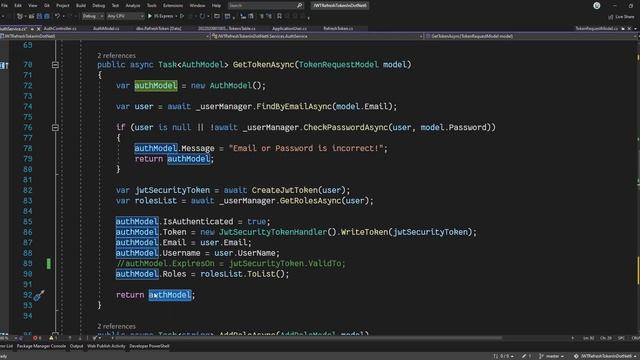Open the Web Publish Activity tab

[x=106, y=346]
